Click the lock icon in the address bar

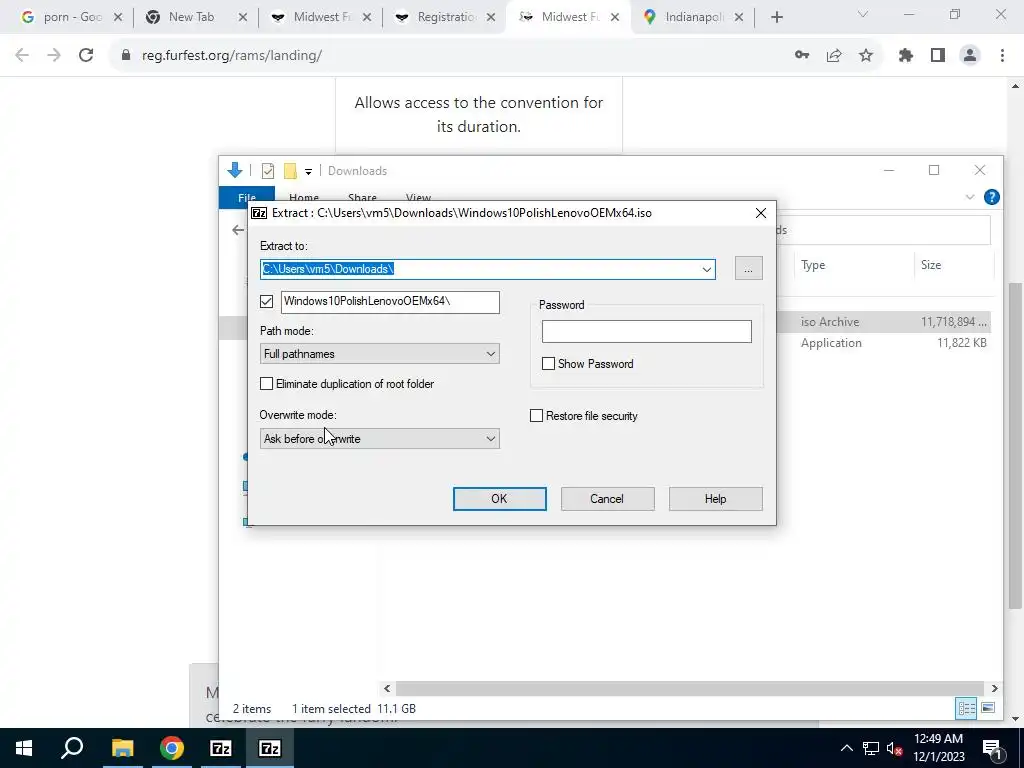click(126, 56)
